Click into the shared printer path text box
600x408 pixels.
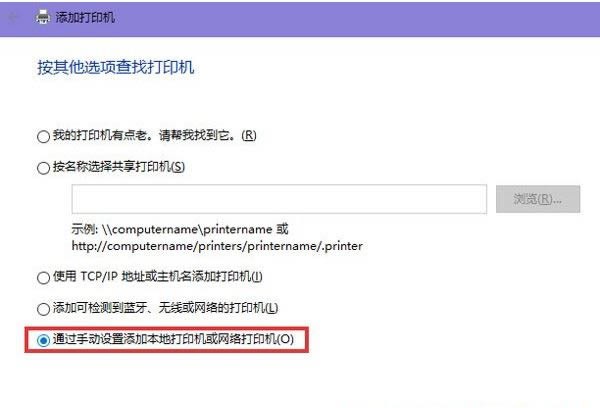tap(279, 199)
